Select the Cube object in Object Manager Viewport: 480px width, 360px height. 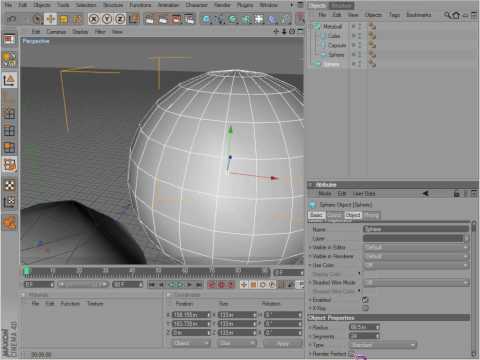(x=334, y=35)
